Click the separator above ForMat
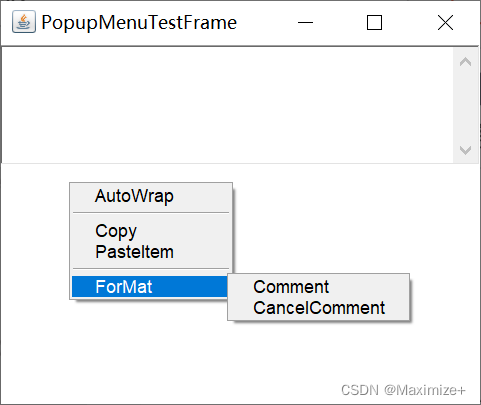481x405 pixels. (151, 269)
